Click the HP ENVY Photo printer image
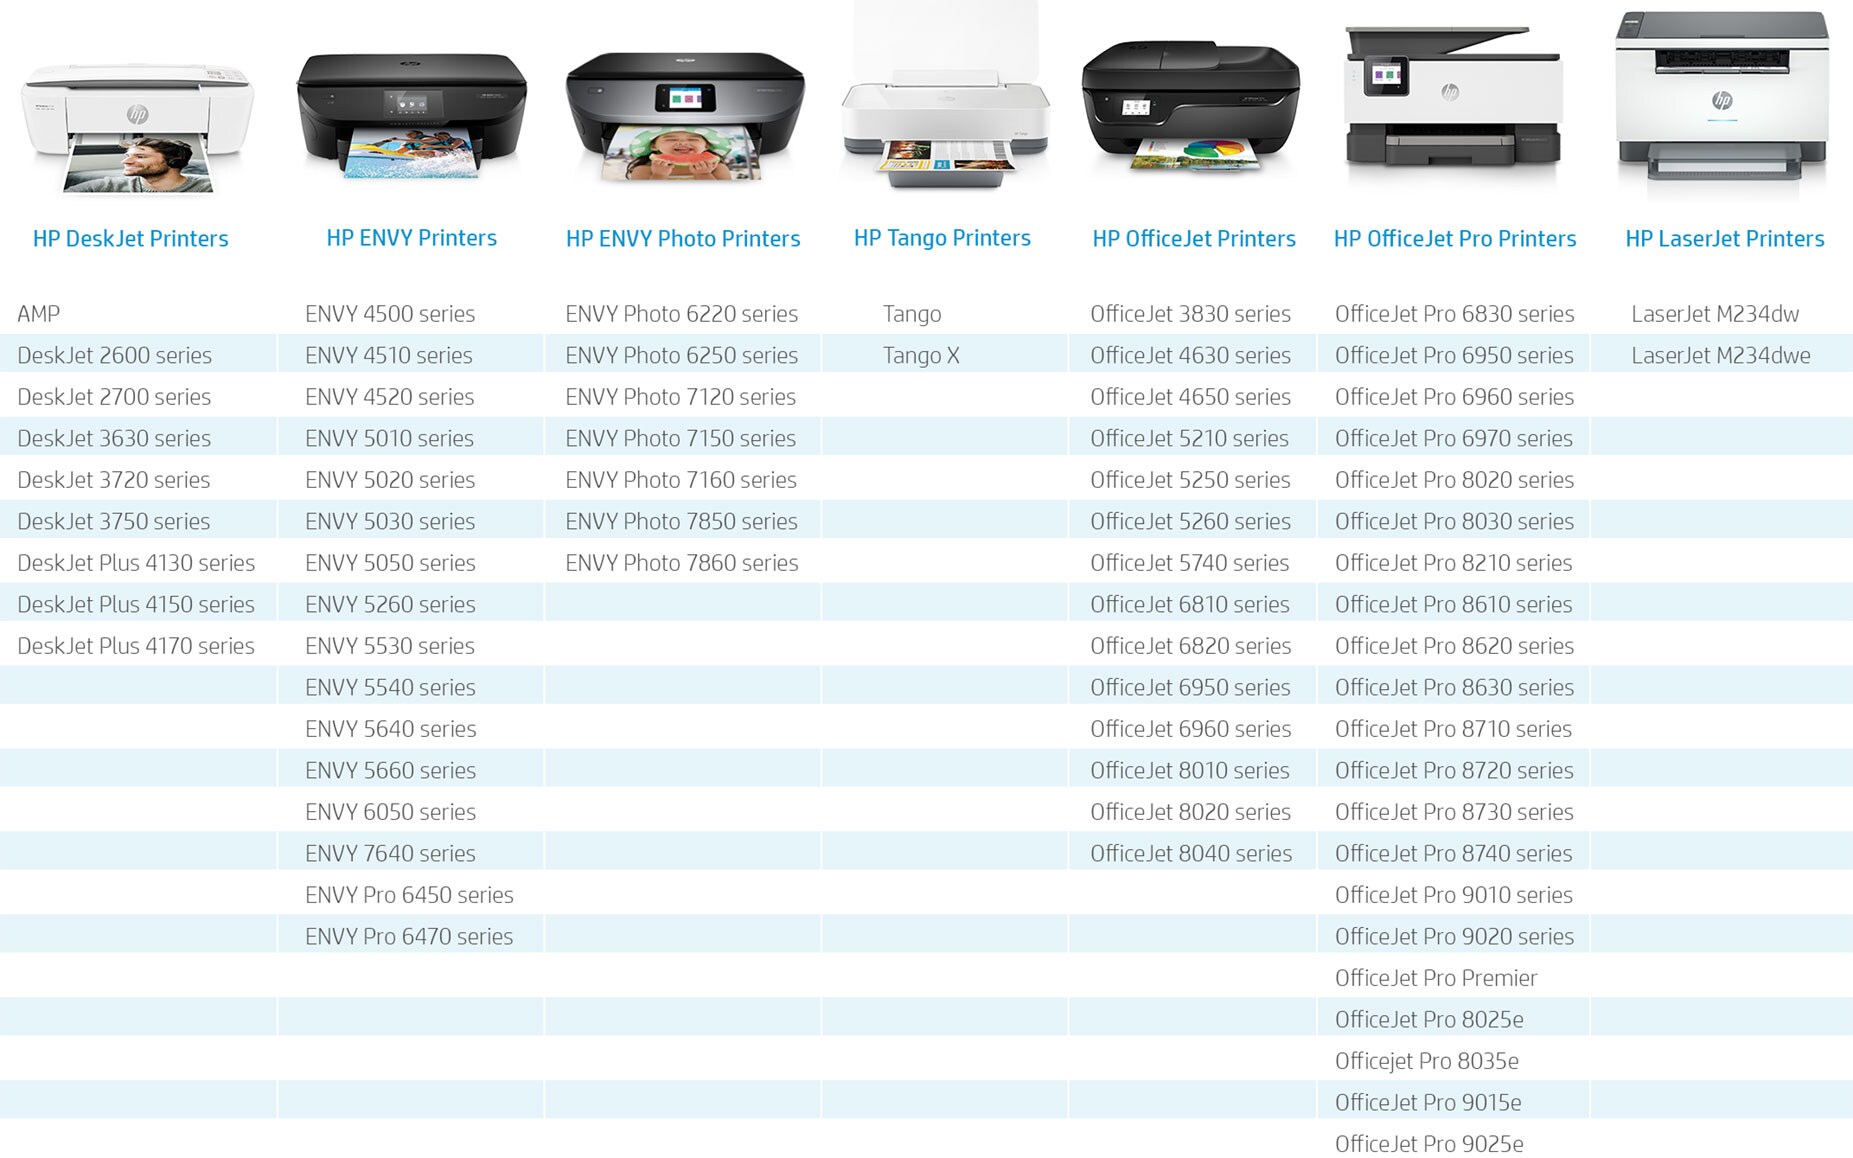This screenshot has width=1853, height=1158. tap(685, 117)
